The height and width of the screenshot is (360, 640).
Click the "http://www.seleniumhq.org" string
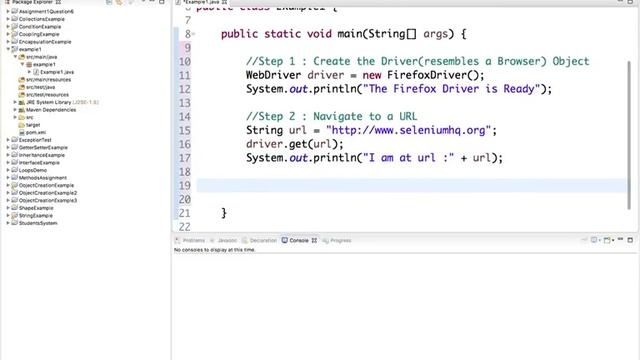[408, 130]
